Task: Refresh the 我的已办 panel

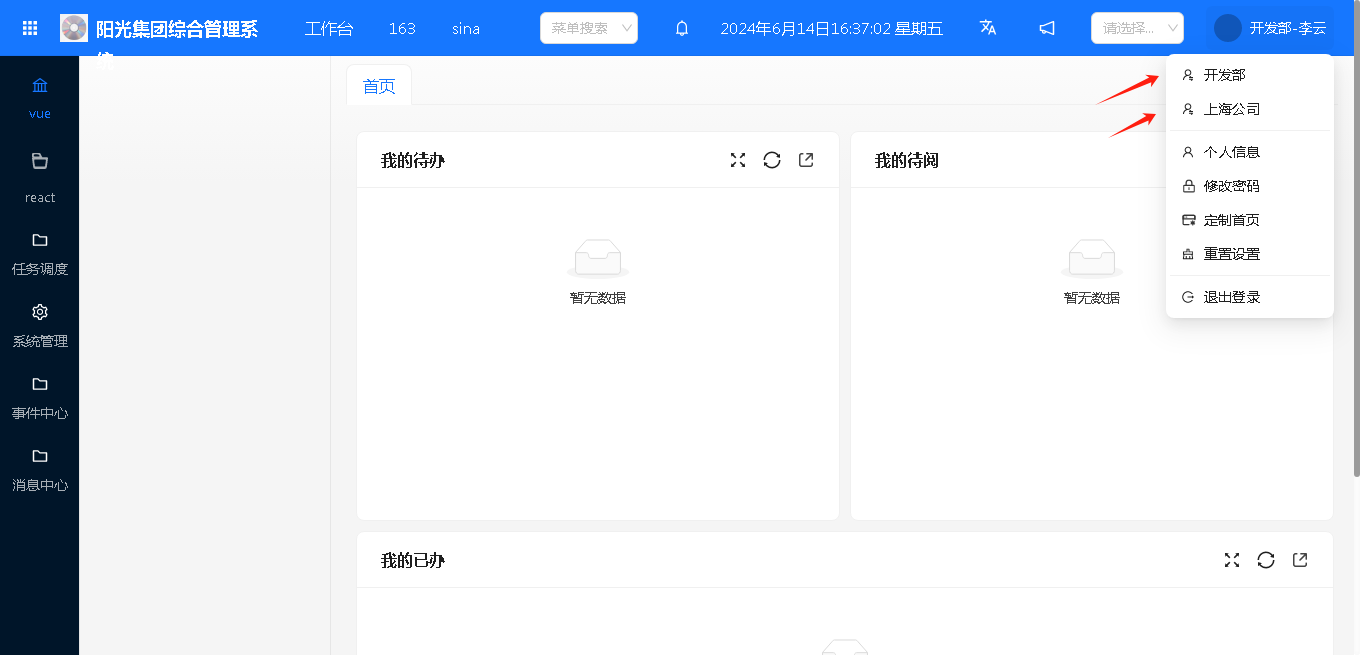Action: [1266, 560]
